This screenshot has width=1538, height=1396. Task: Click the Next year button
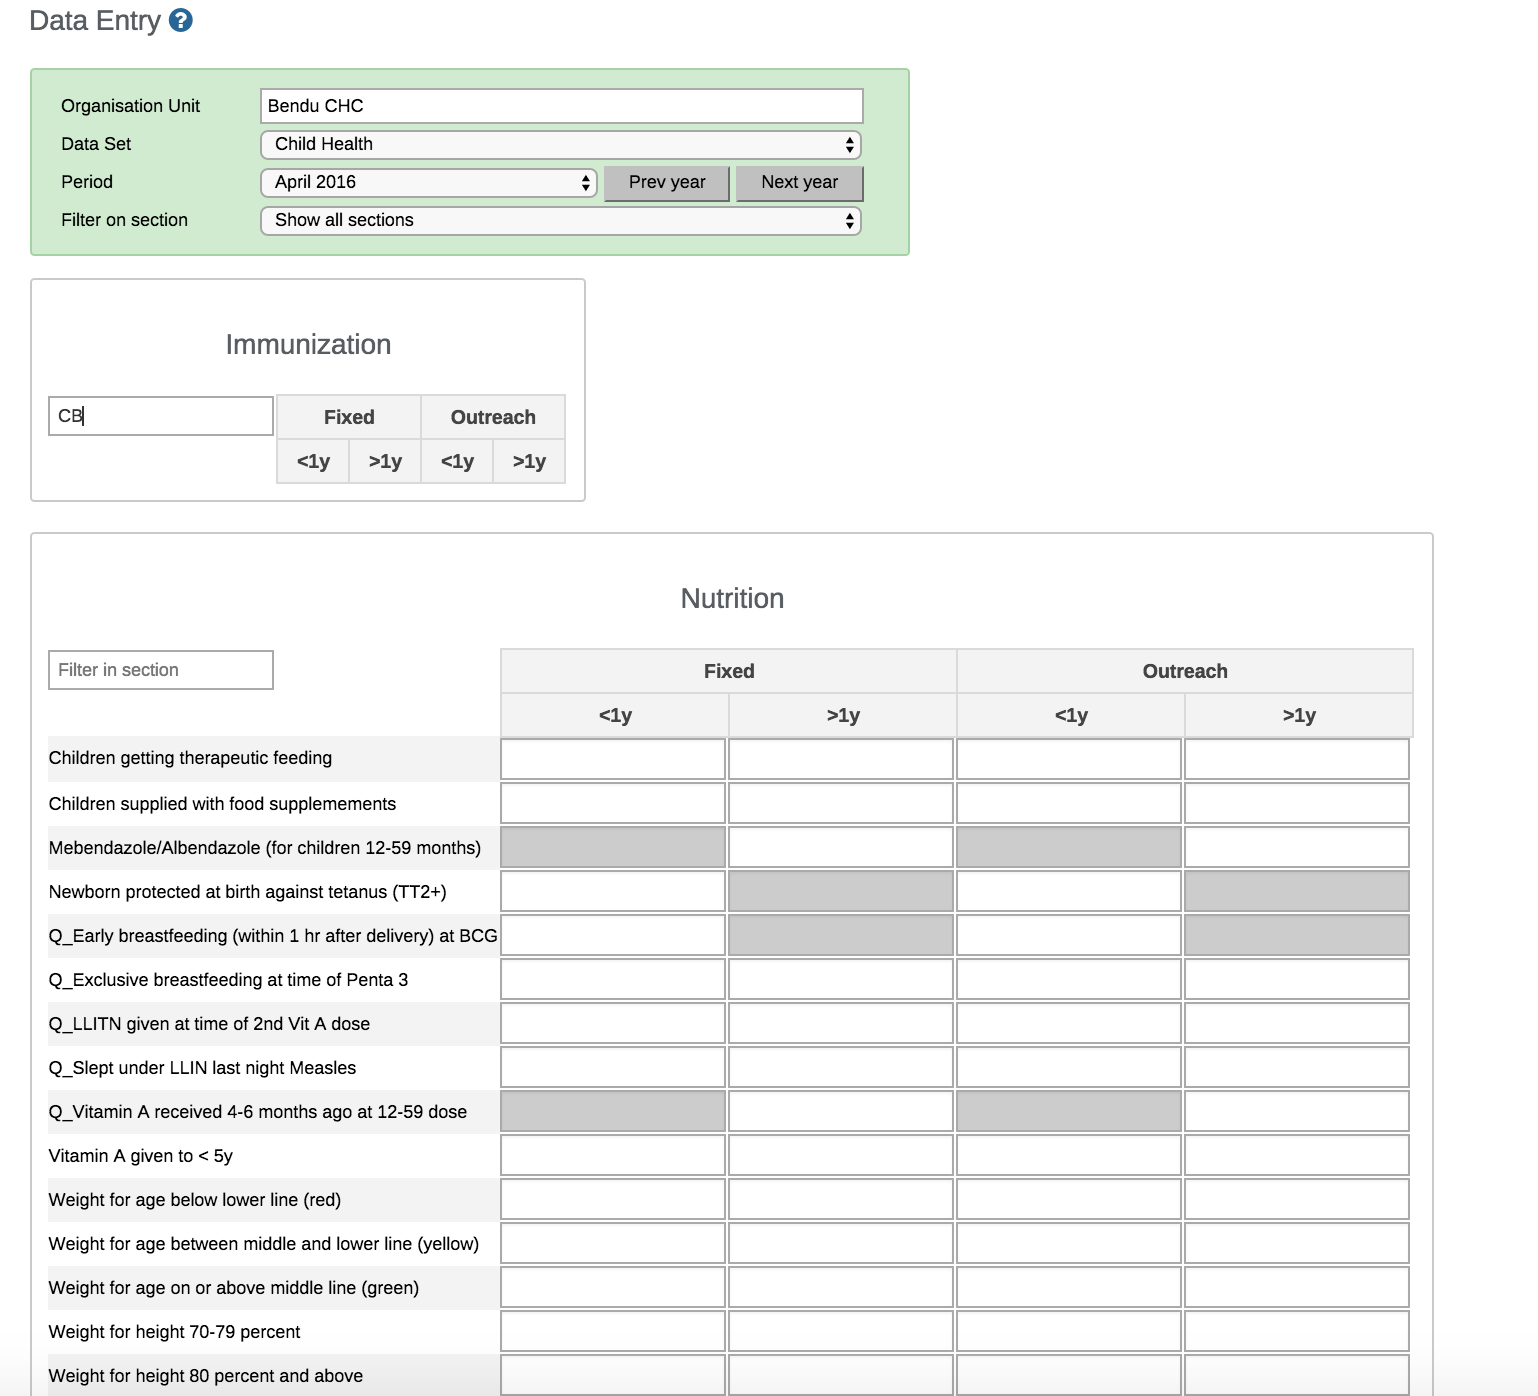(799, 182)
